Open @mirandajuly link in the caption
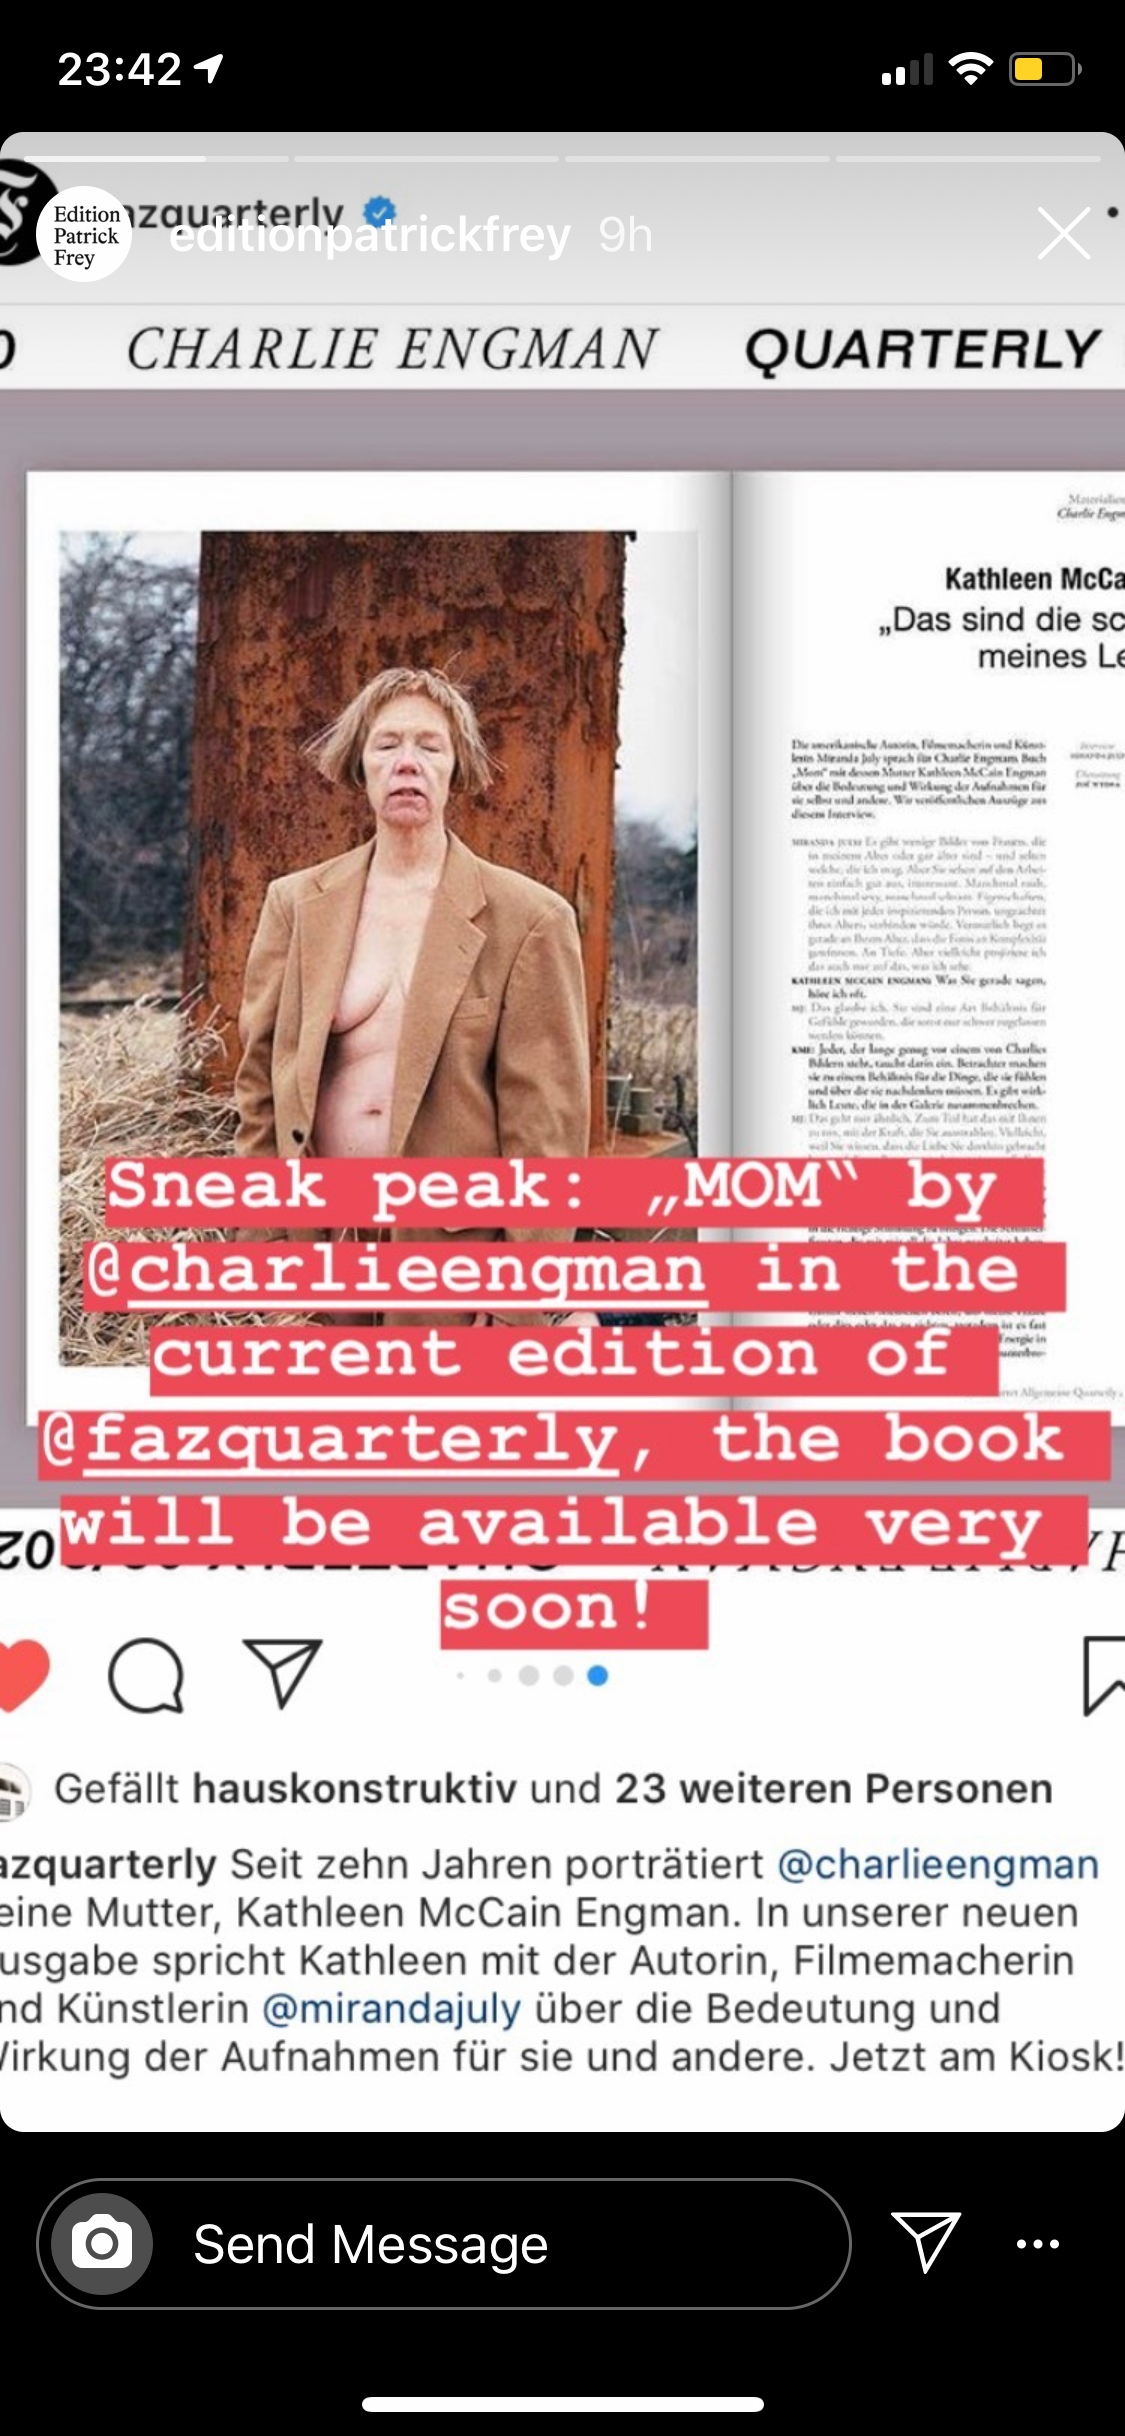The width and height of the screenshot is (1125, 2436). [391, 2007]
